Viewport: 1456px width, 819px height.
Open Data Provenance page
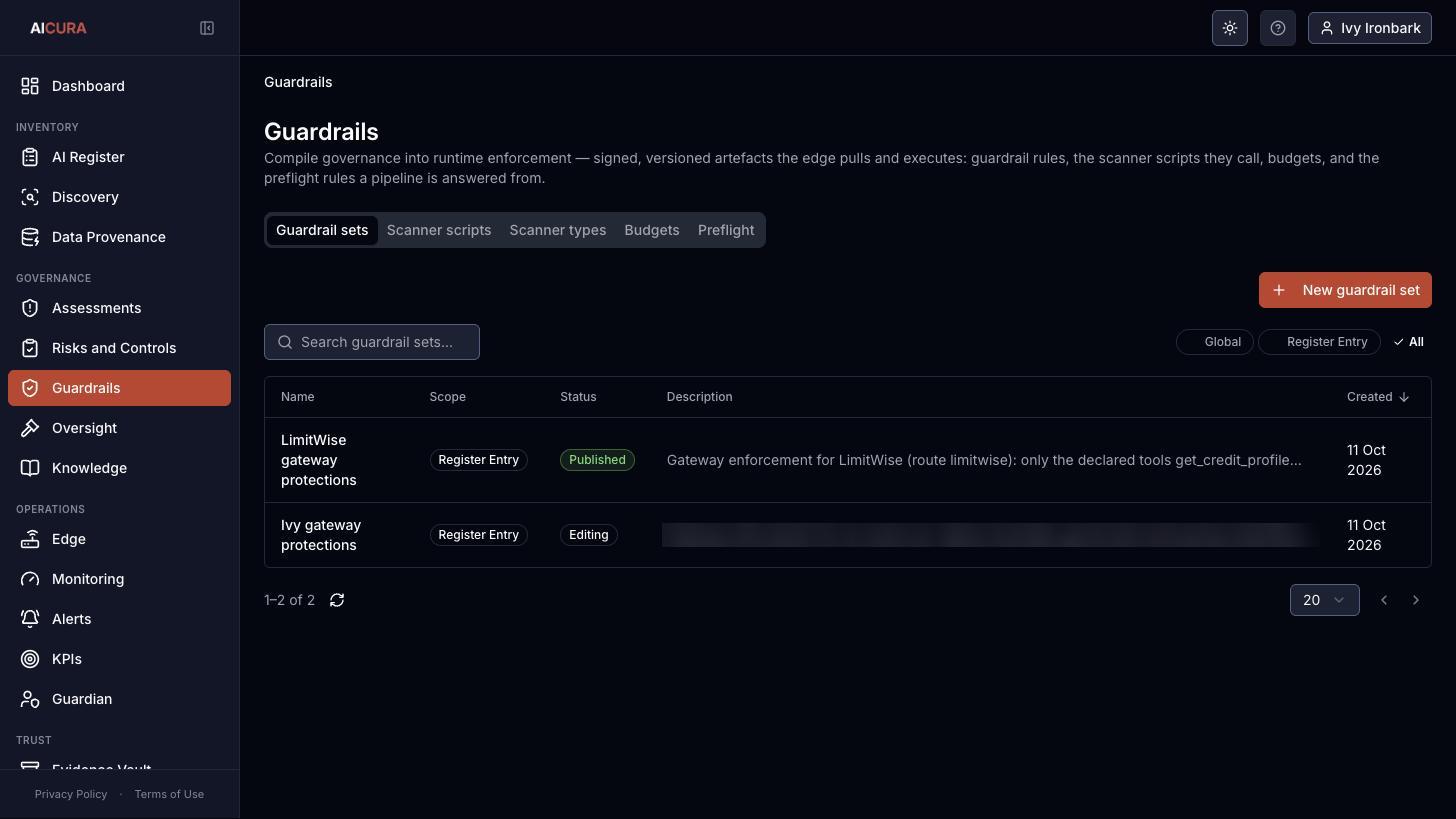(x=119, y=237)
